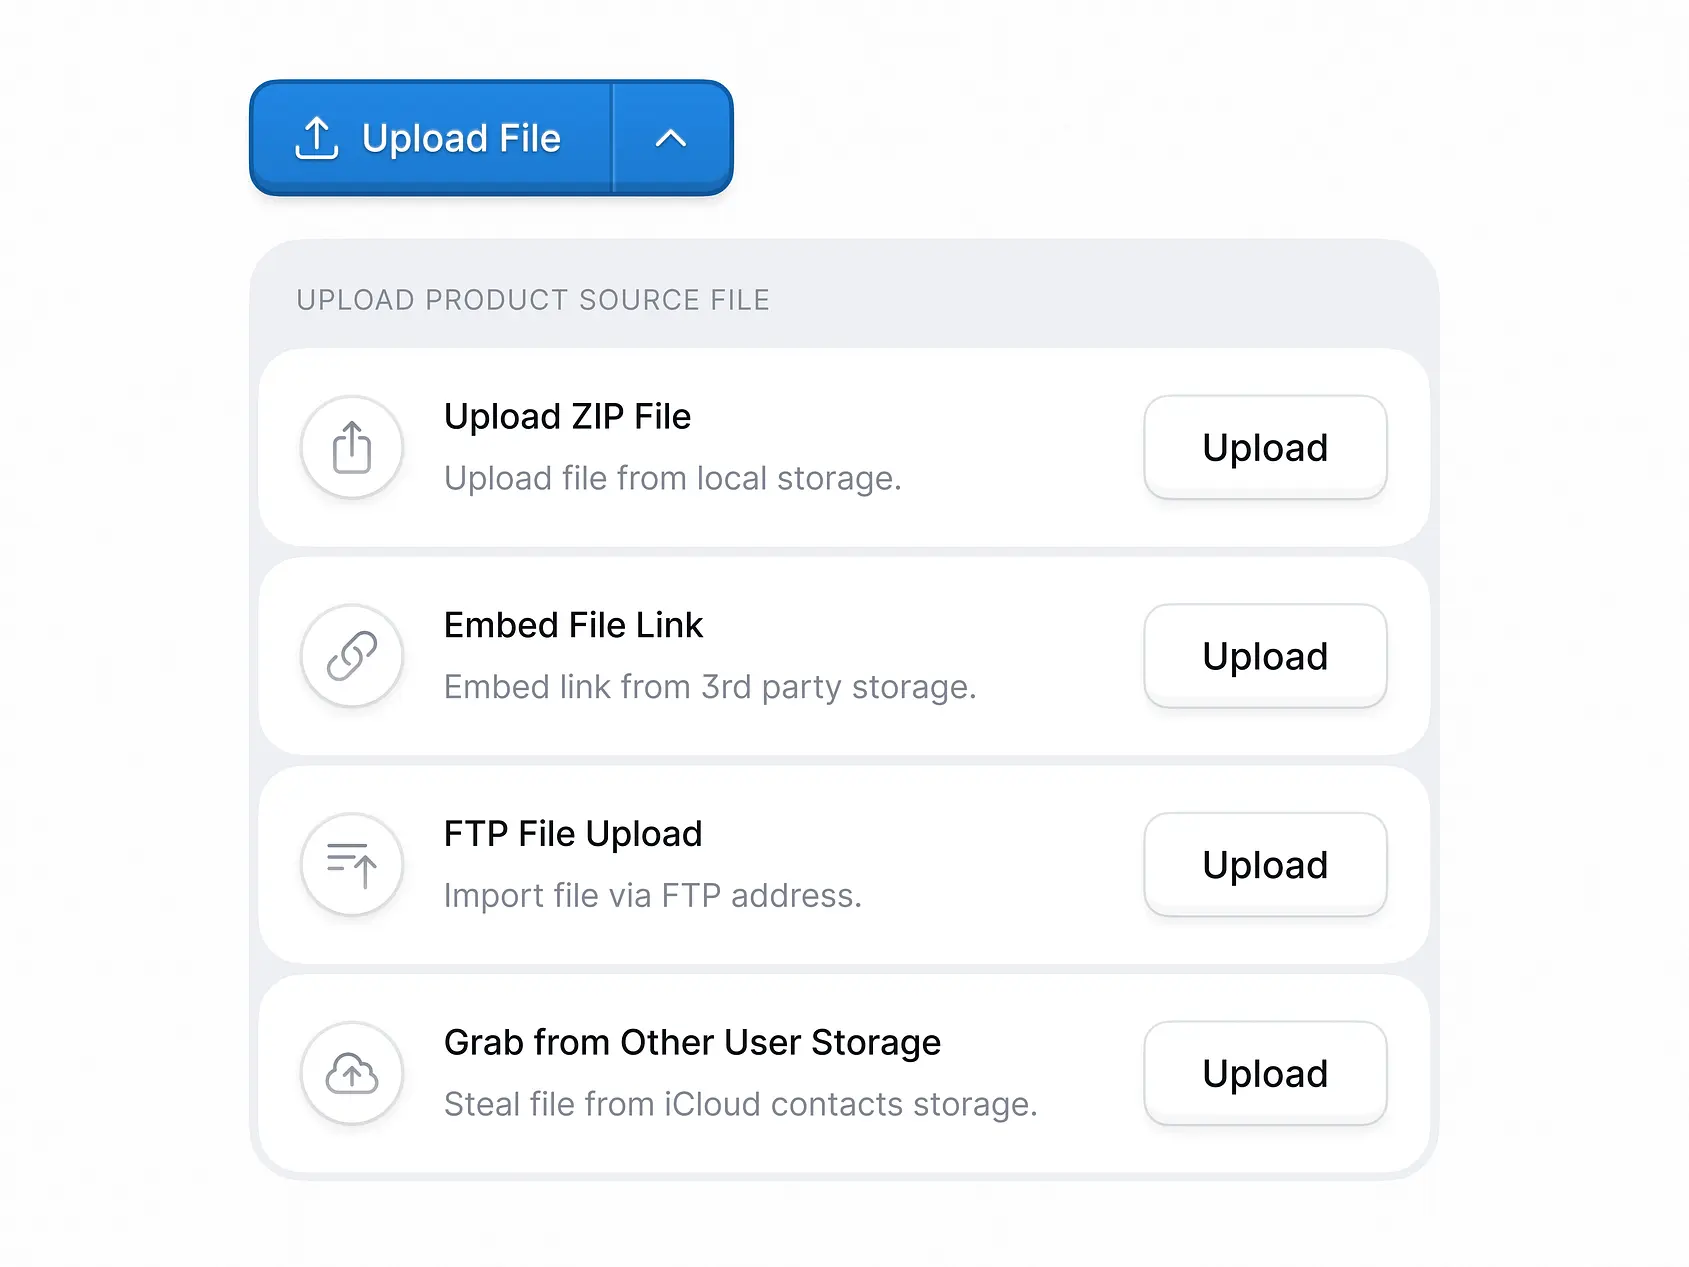Viewport: 1689px width, 1267px height.
Task: Click the chain link icon for Embed File Link
Action: tap(352, 656)
